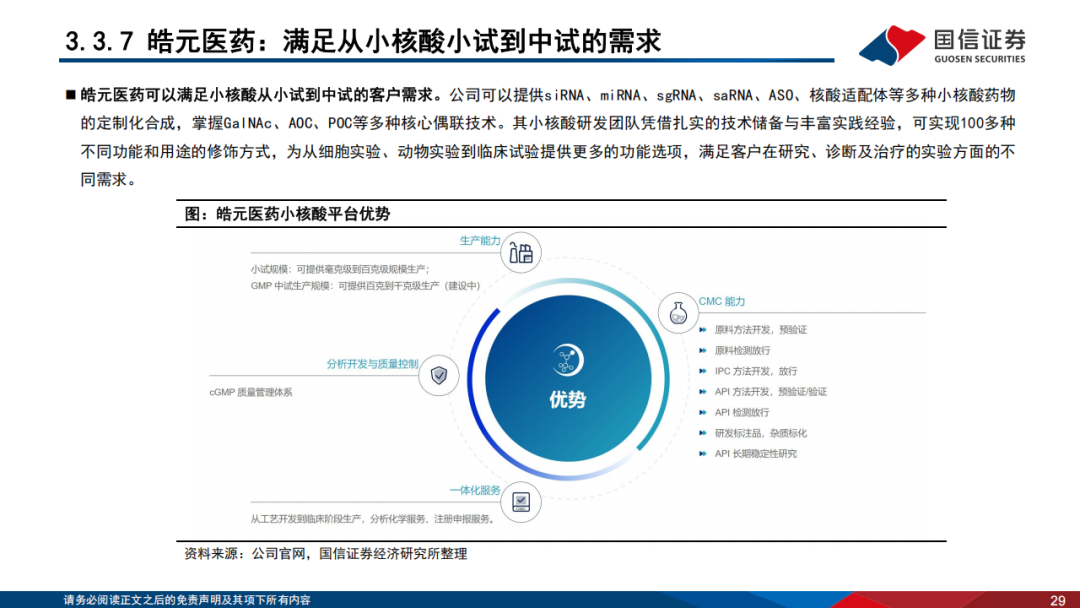Click the cGMP 质量管理体系 text
Viewport: 1080px width, 608px height.
pyautogui.click(x=251, y=392)
